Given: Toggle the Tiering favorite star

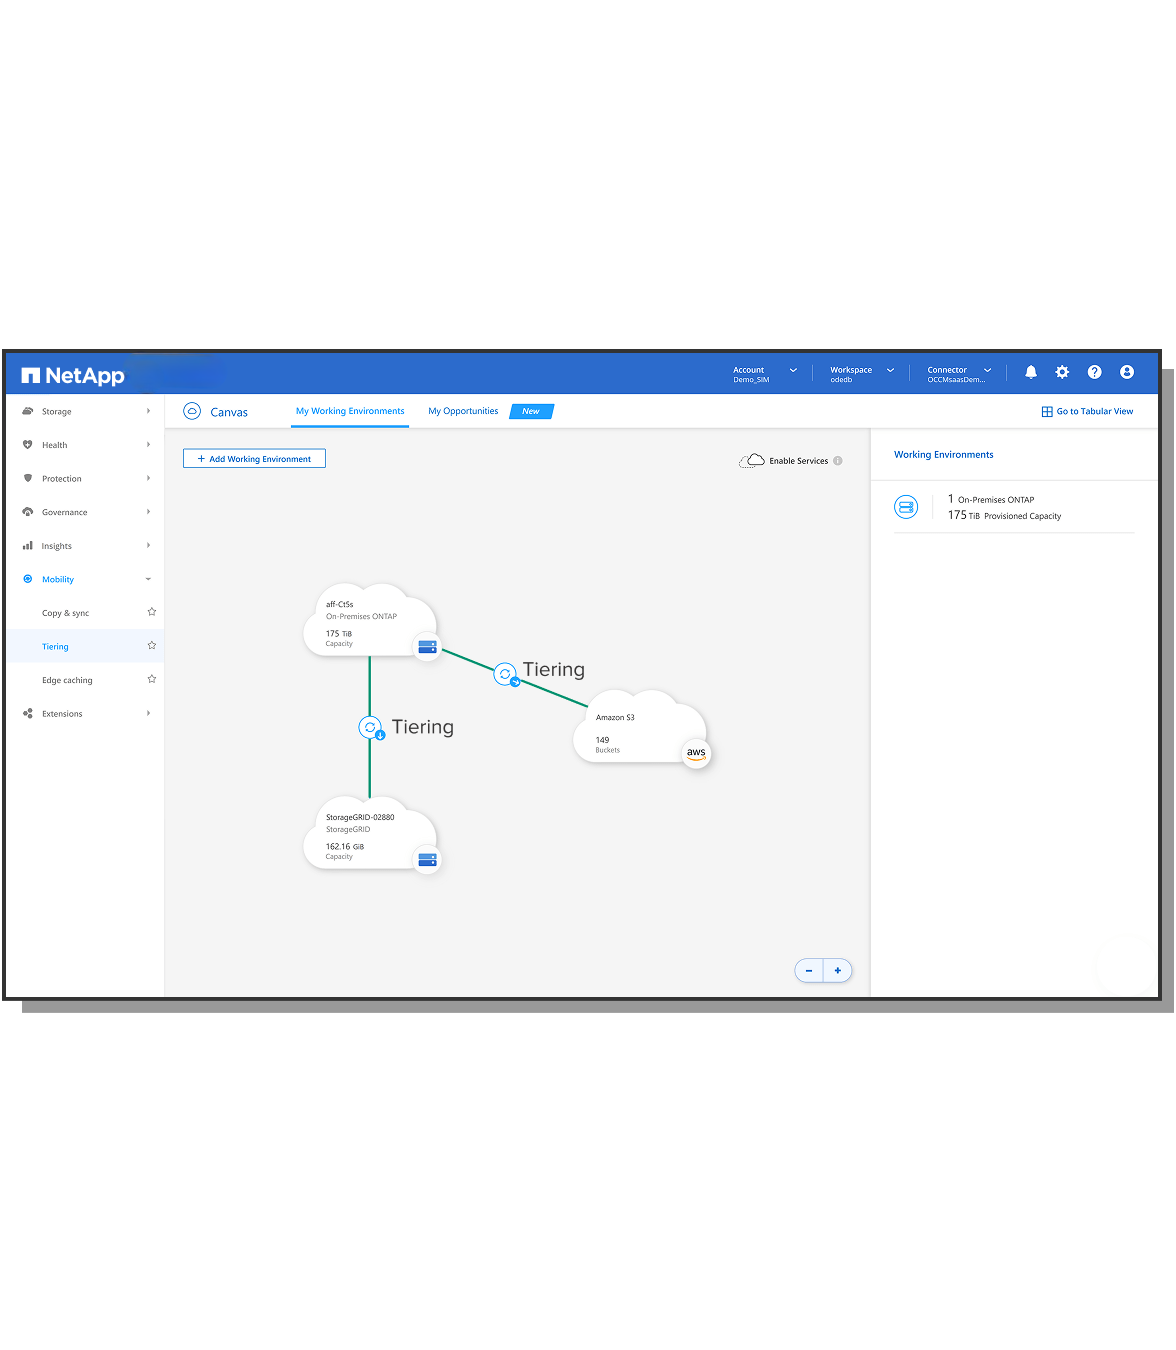Looking at the screenshot, I should pos(152,646).
